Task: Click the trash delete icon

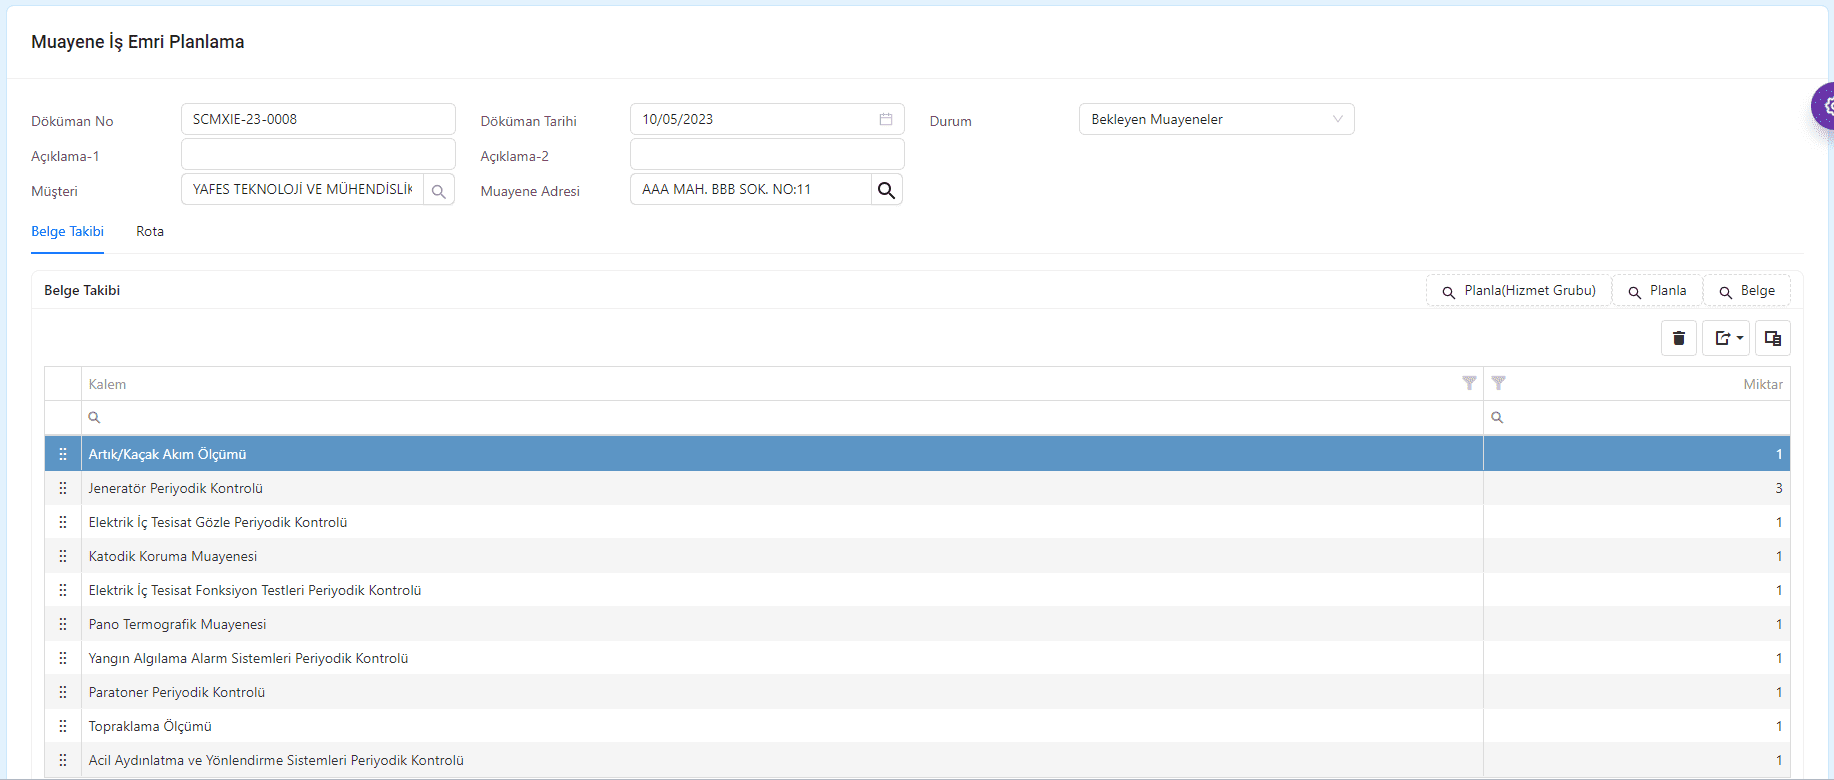Action: [1679, 338]
